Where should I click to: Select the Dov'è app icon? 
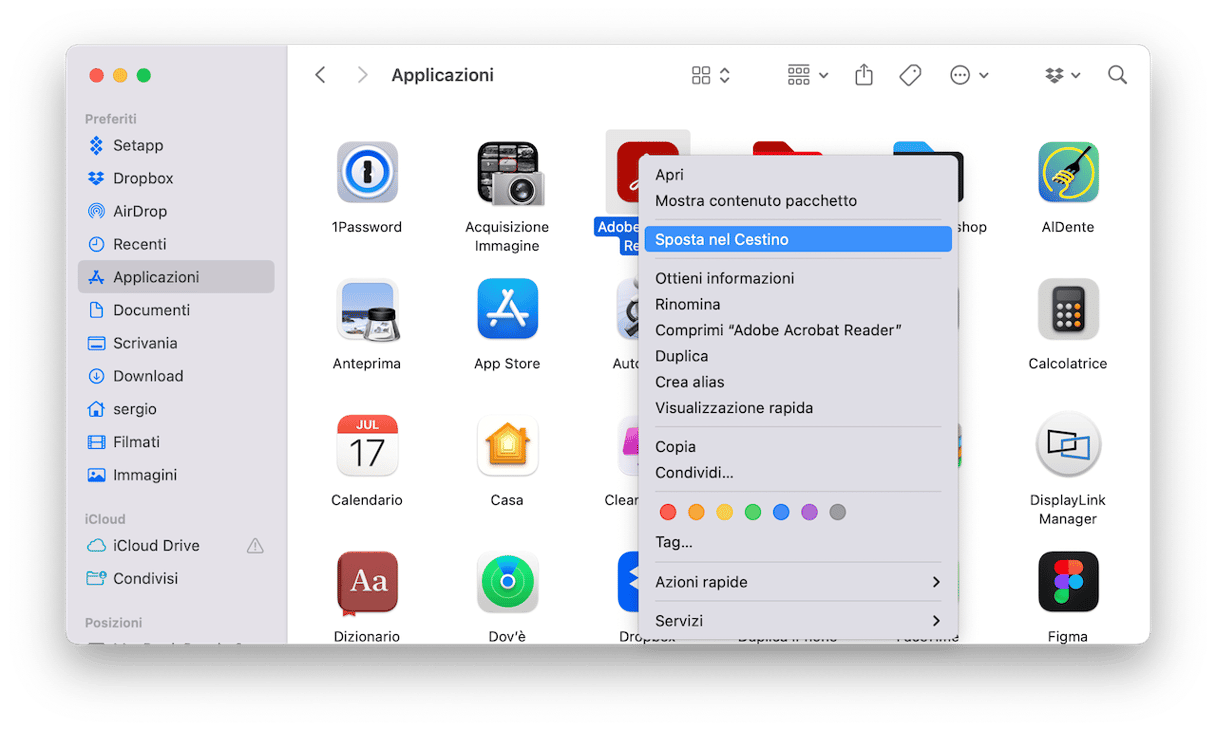pos(507,582)
